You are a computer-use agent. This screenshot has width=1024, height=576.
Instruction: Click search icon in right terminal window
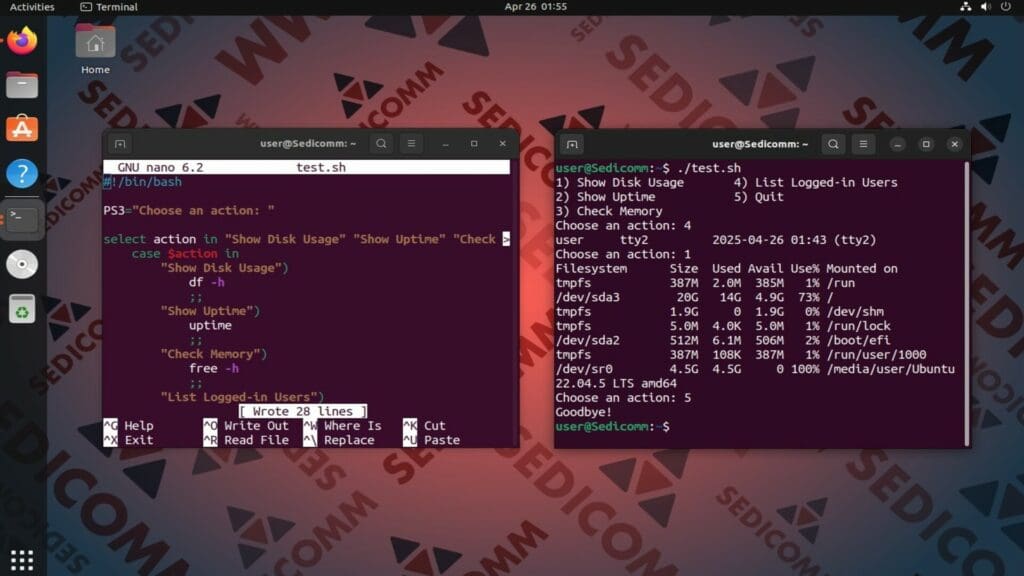(x=833, y=144)
